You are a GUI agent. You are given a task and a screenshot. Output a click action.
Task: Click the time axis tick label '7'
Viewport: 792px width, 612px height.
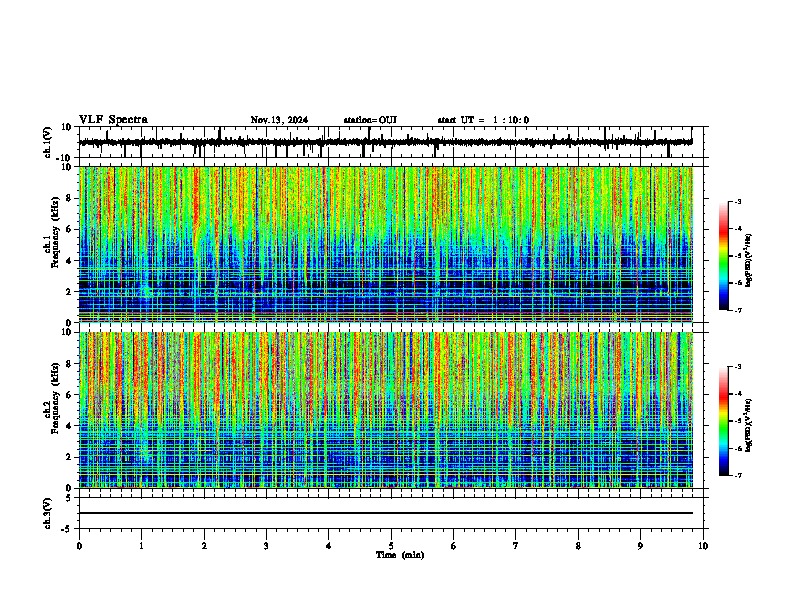(516, 546)
